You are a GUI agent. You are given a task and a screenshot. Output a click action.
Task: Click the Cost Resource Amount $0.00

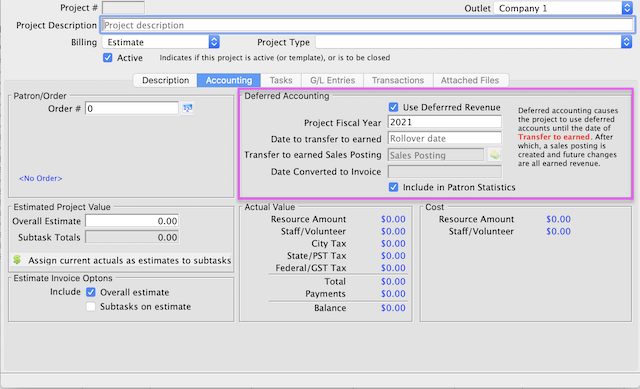point(558,219)
